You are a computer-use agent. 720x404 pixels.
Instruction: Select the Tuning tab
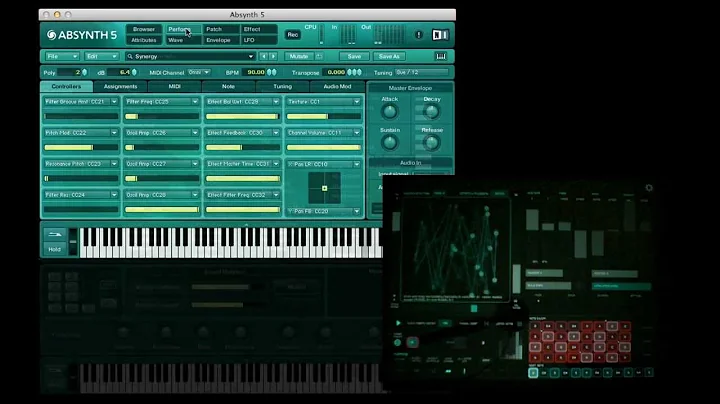click(282, 86)
